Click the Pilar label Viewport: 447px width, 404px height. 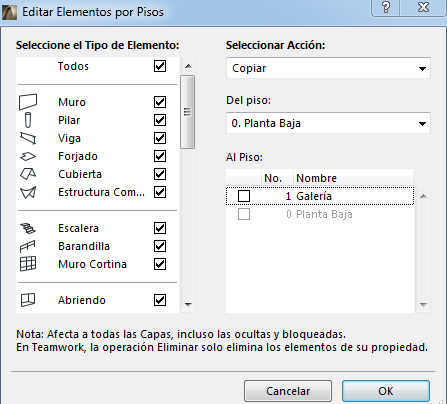coord(69,120)
